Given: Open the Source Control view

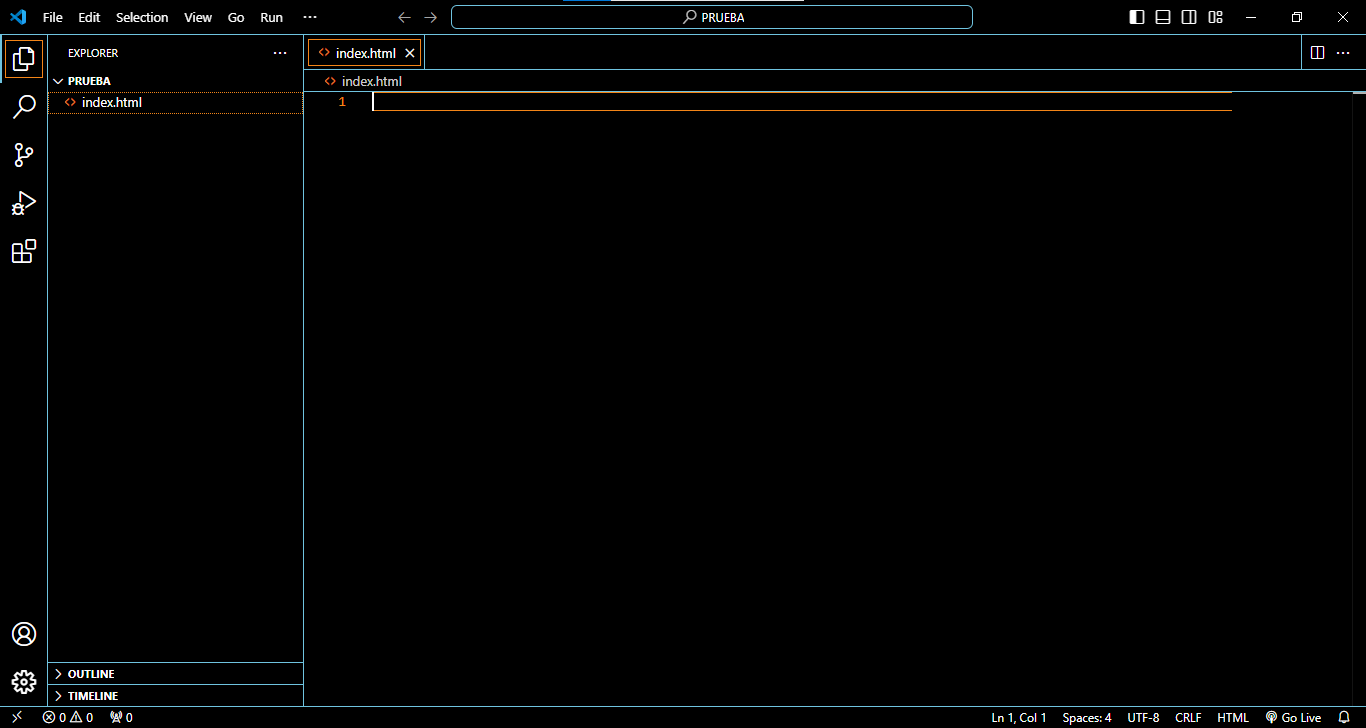Looking at the screenshot, I should pos(24,155).
